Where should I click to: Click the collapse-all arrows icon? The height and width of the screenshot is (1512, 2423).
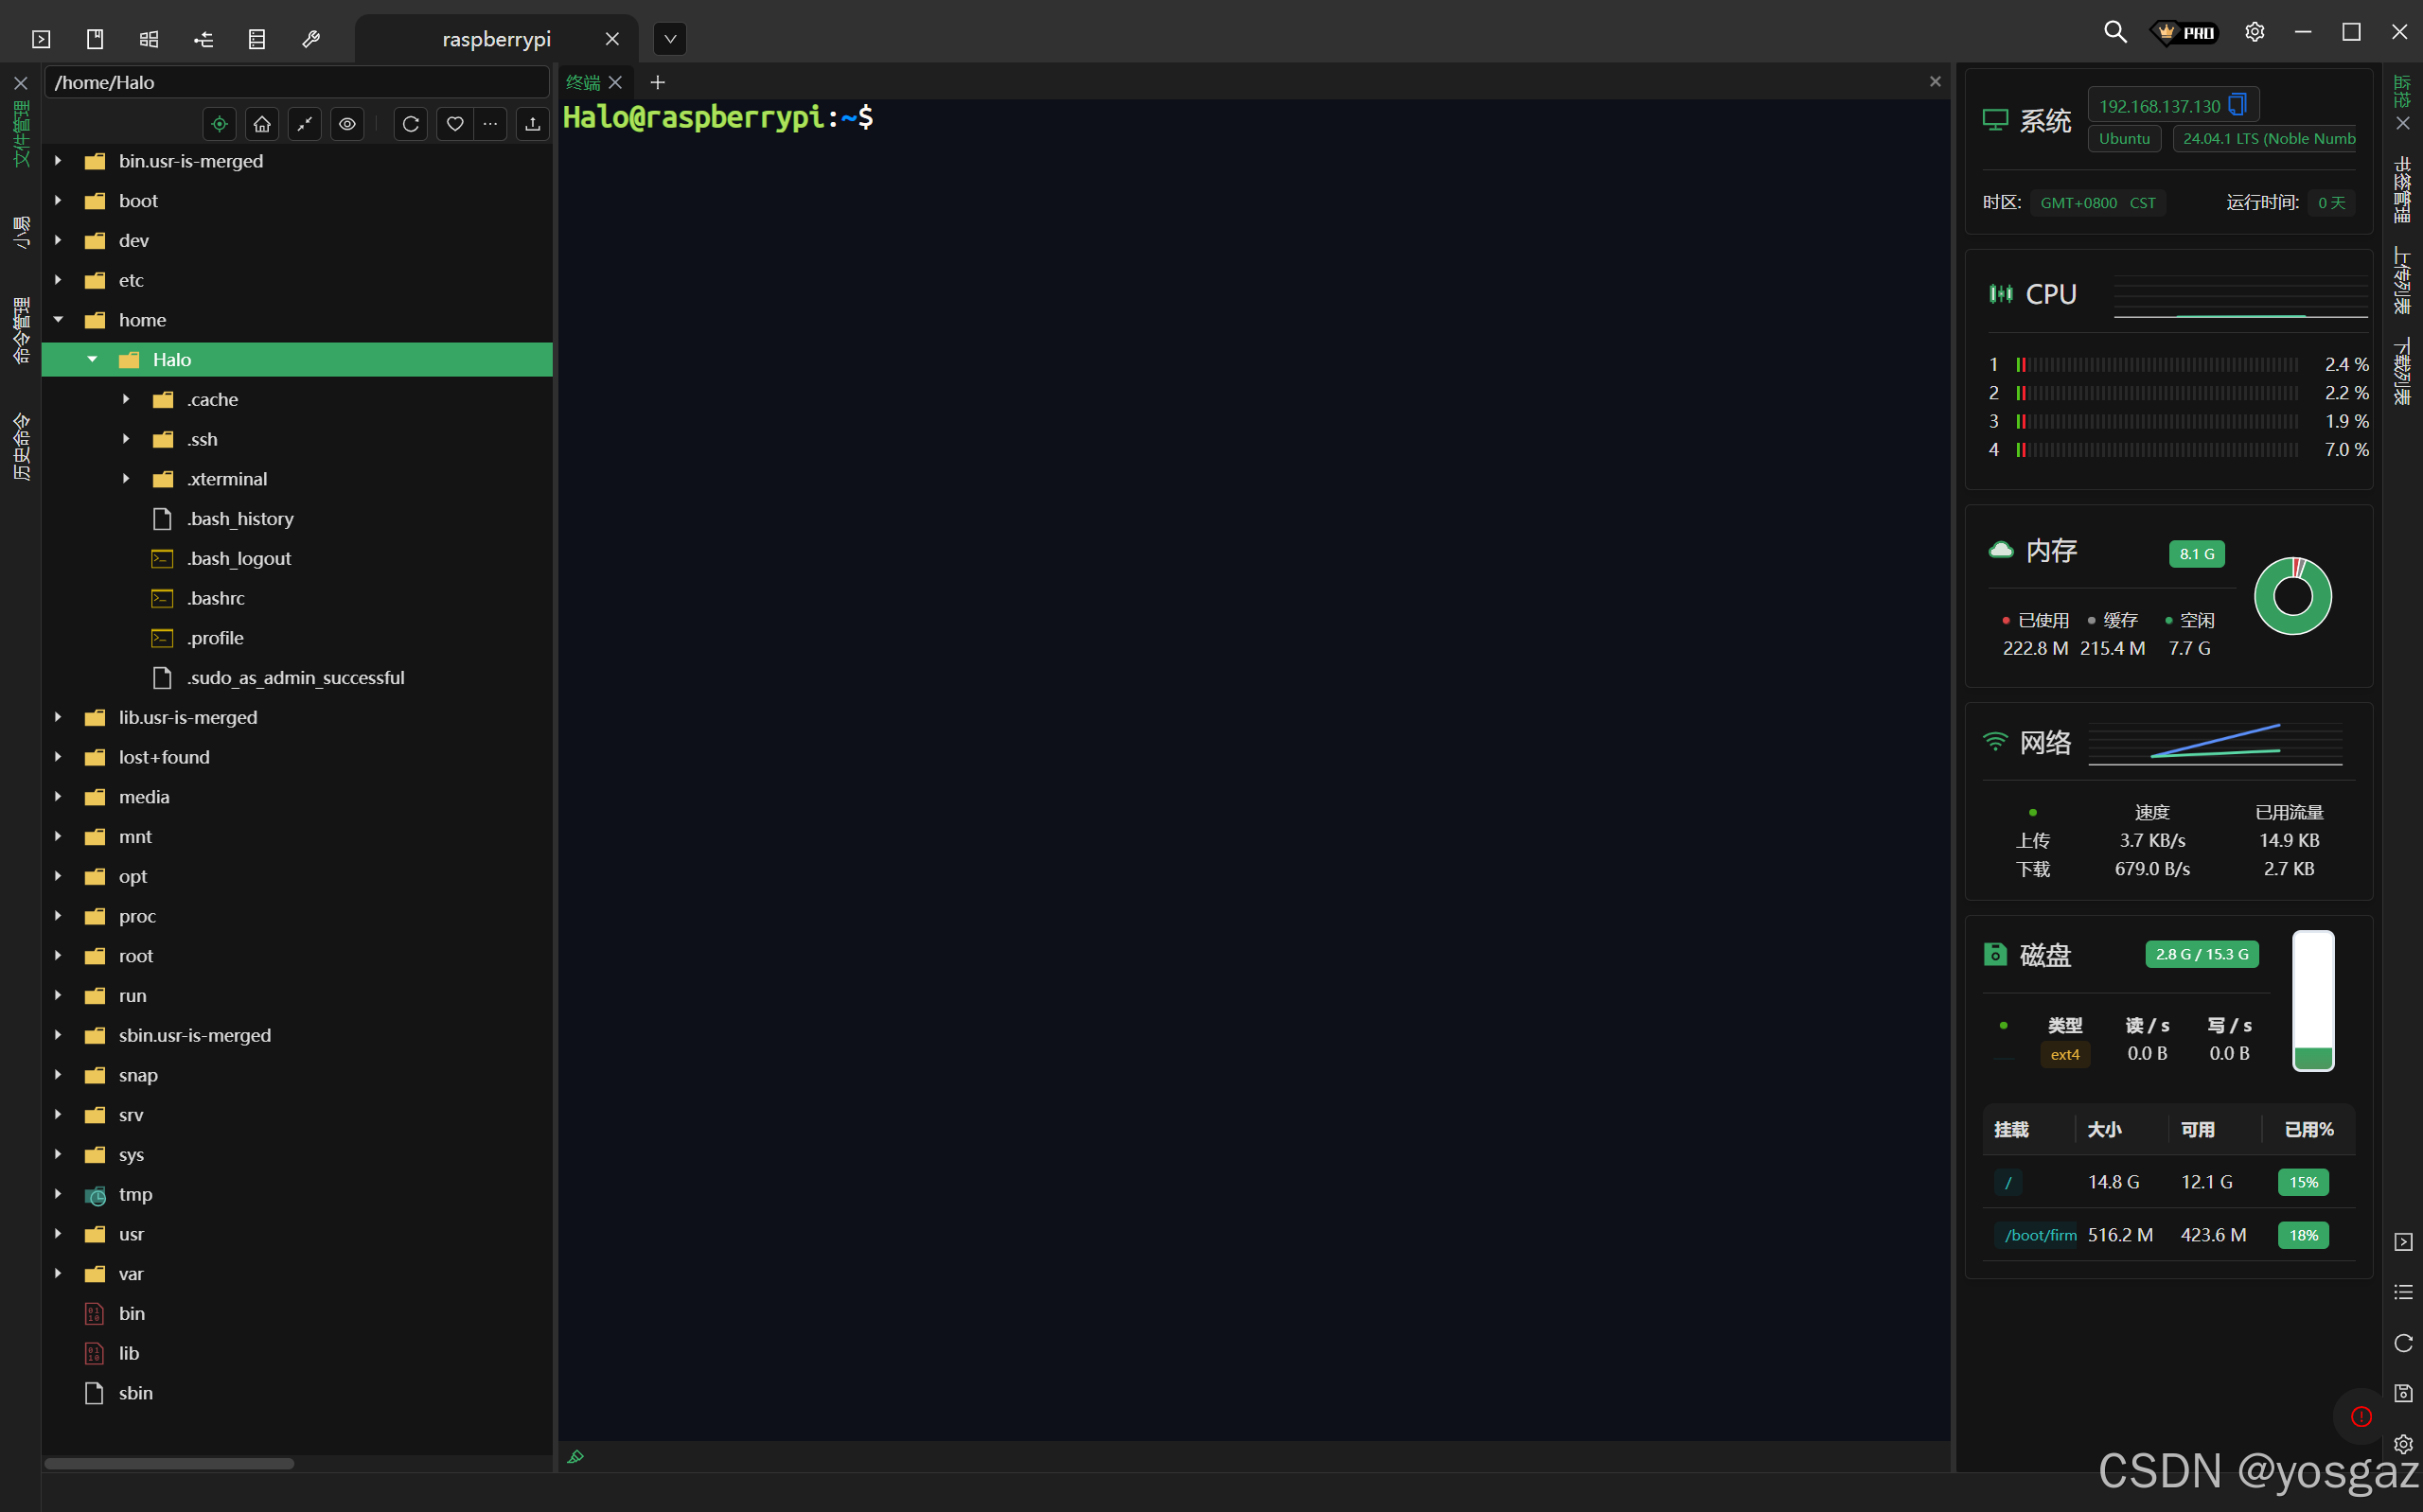tap(304, 124)
